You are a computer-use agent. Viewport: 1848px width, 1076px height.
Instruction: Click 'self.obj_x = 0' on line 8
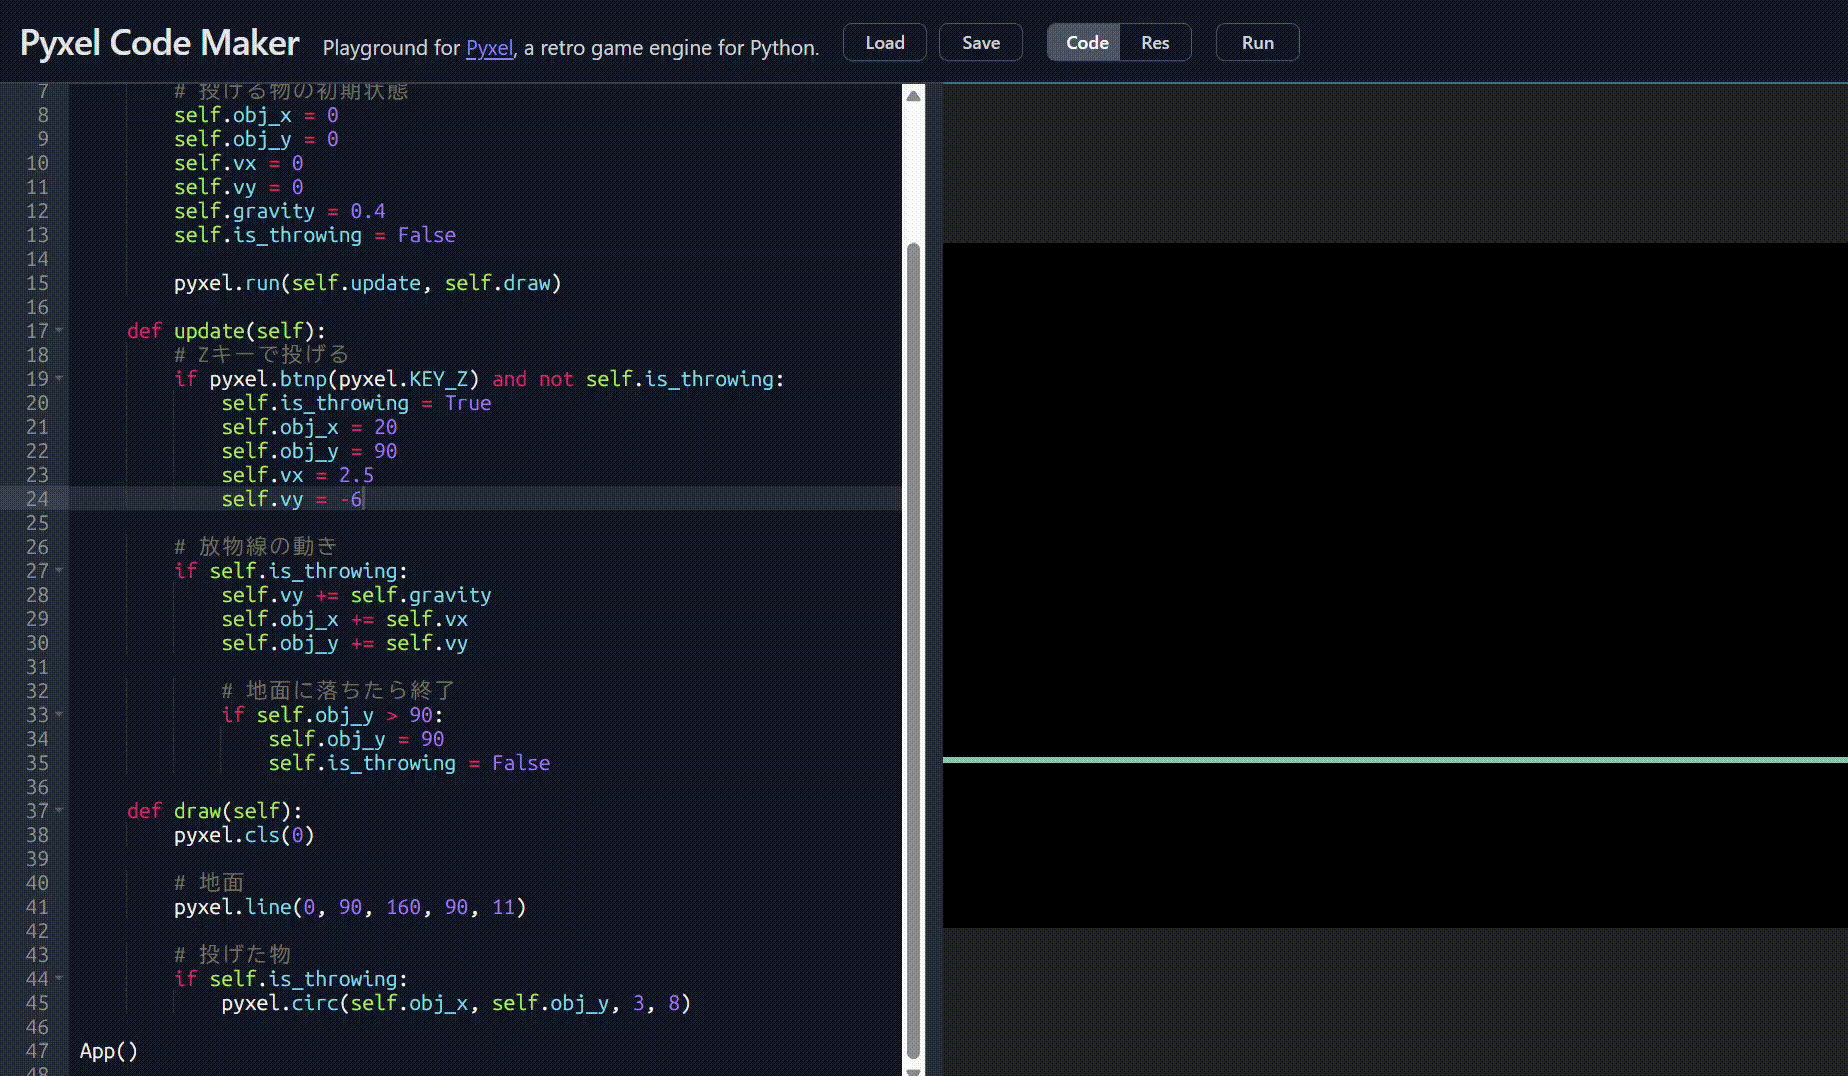click(256, 115)
